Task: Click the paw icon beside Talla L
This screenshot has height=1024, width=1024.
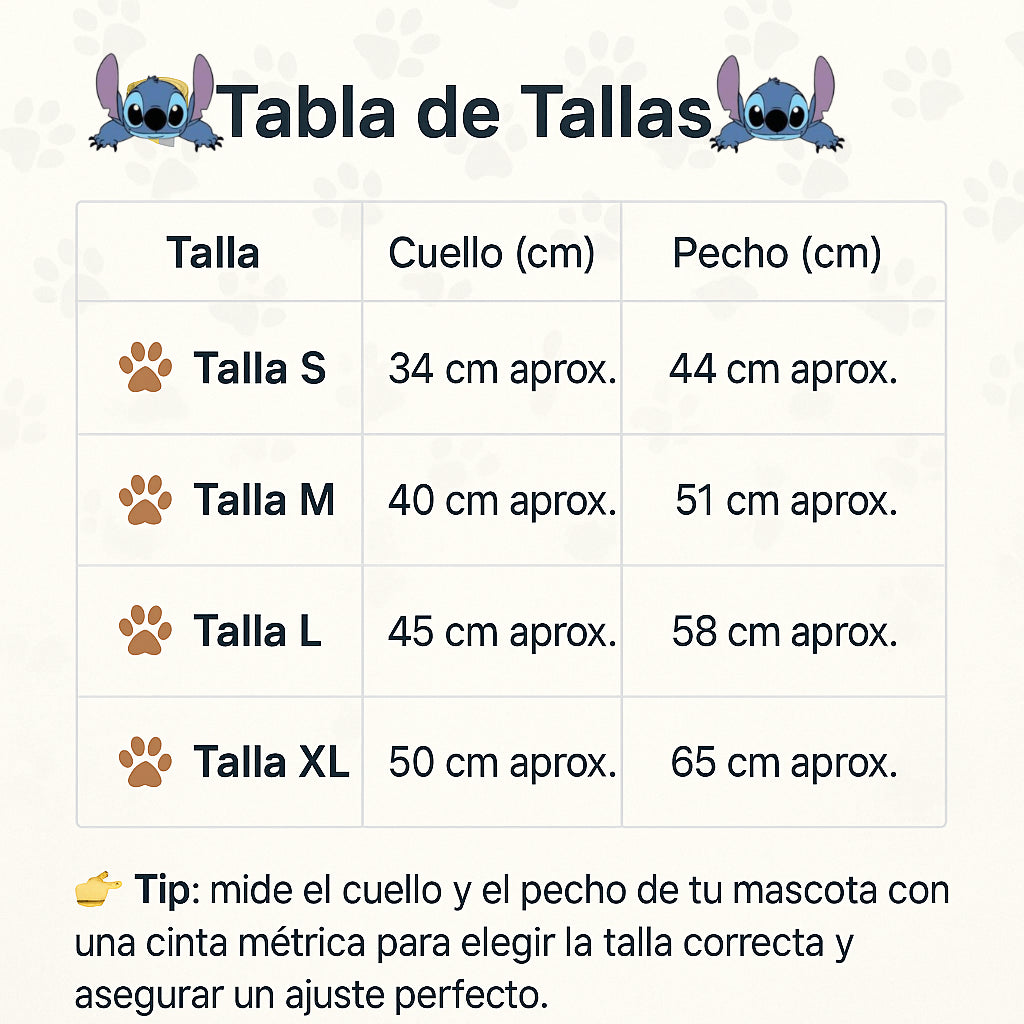Action: tap(146, 631)
